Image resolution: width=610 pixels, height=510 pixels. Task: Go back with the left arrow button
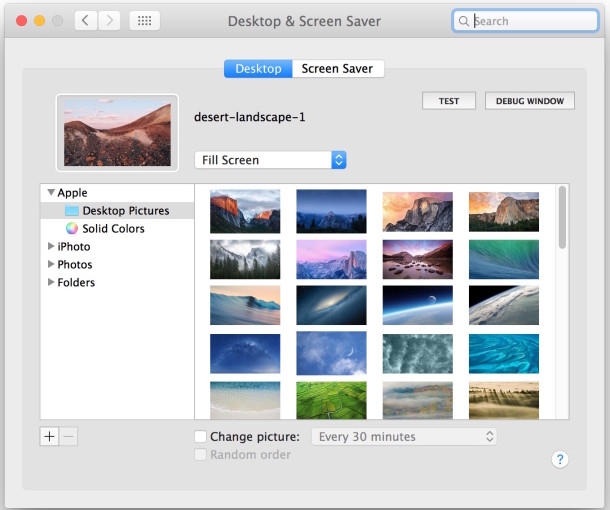click(x=86, y=20)
